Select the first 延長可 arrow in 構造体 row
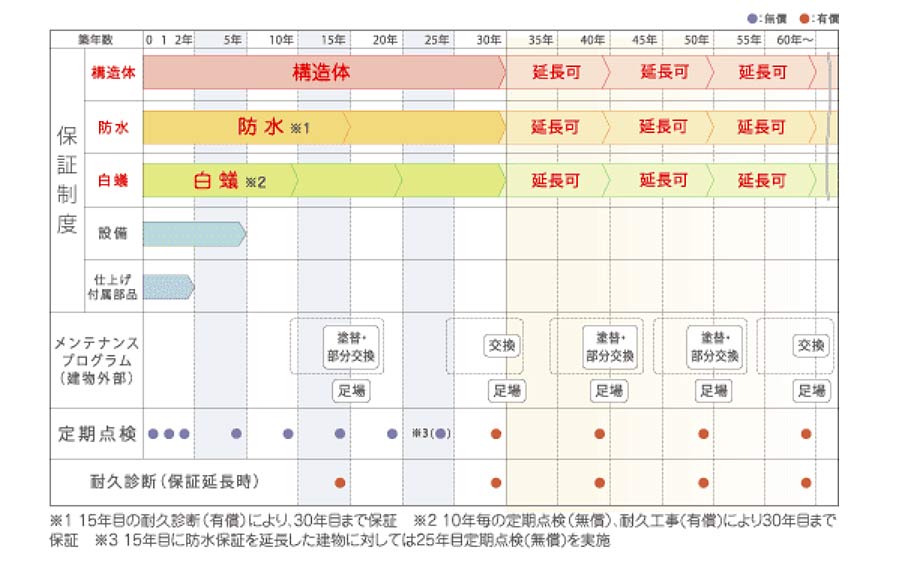Screen dimensions: 900x562 pyautogui.click(x=555, y=73)
